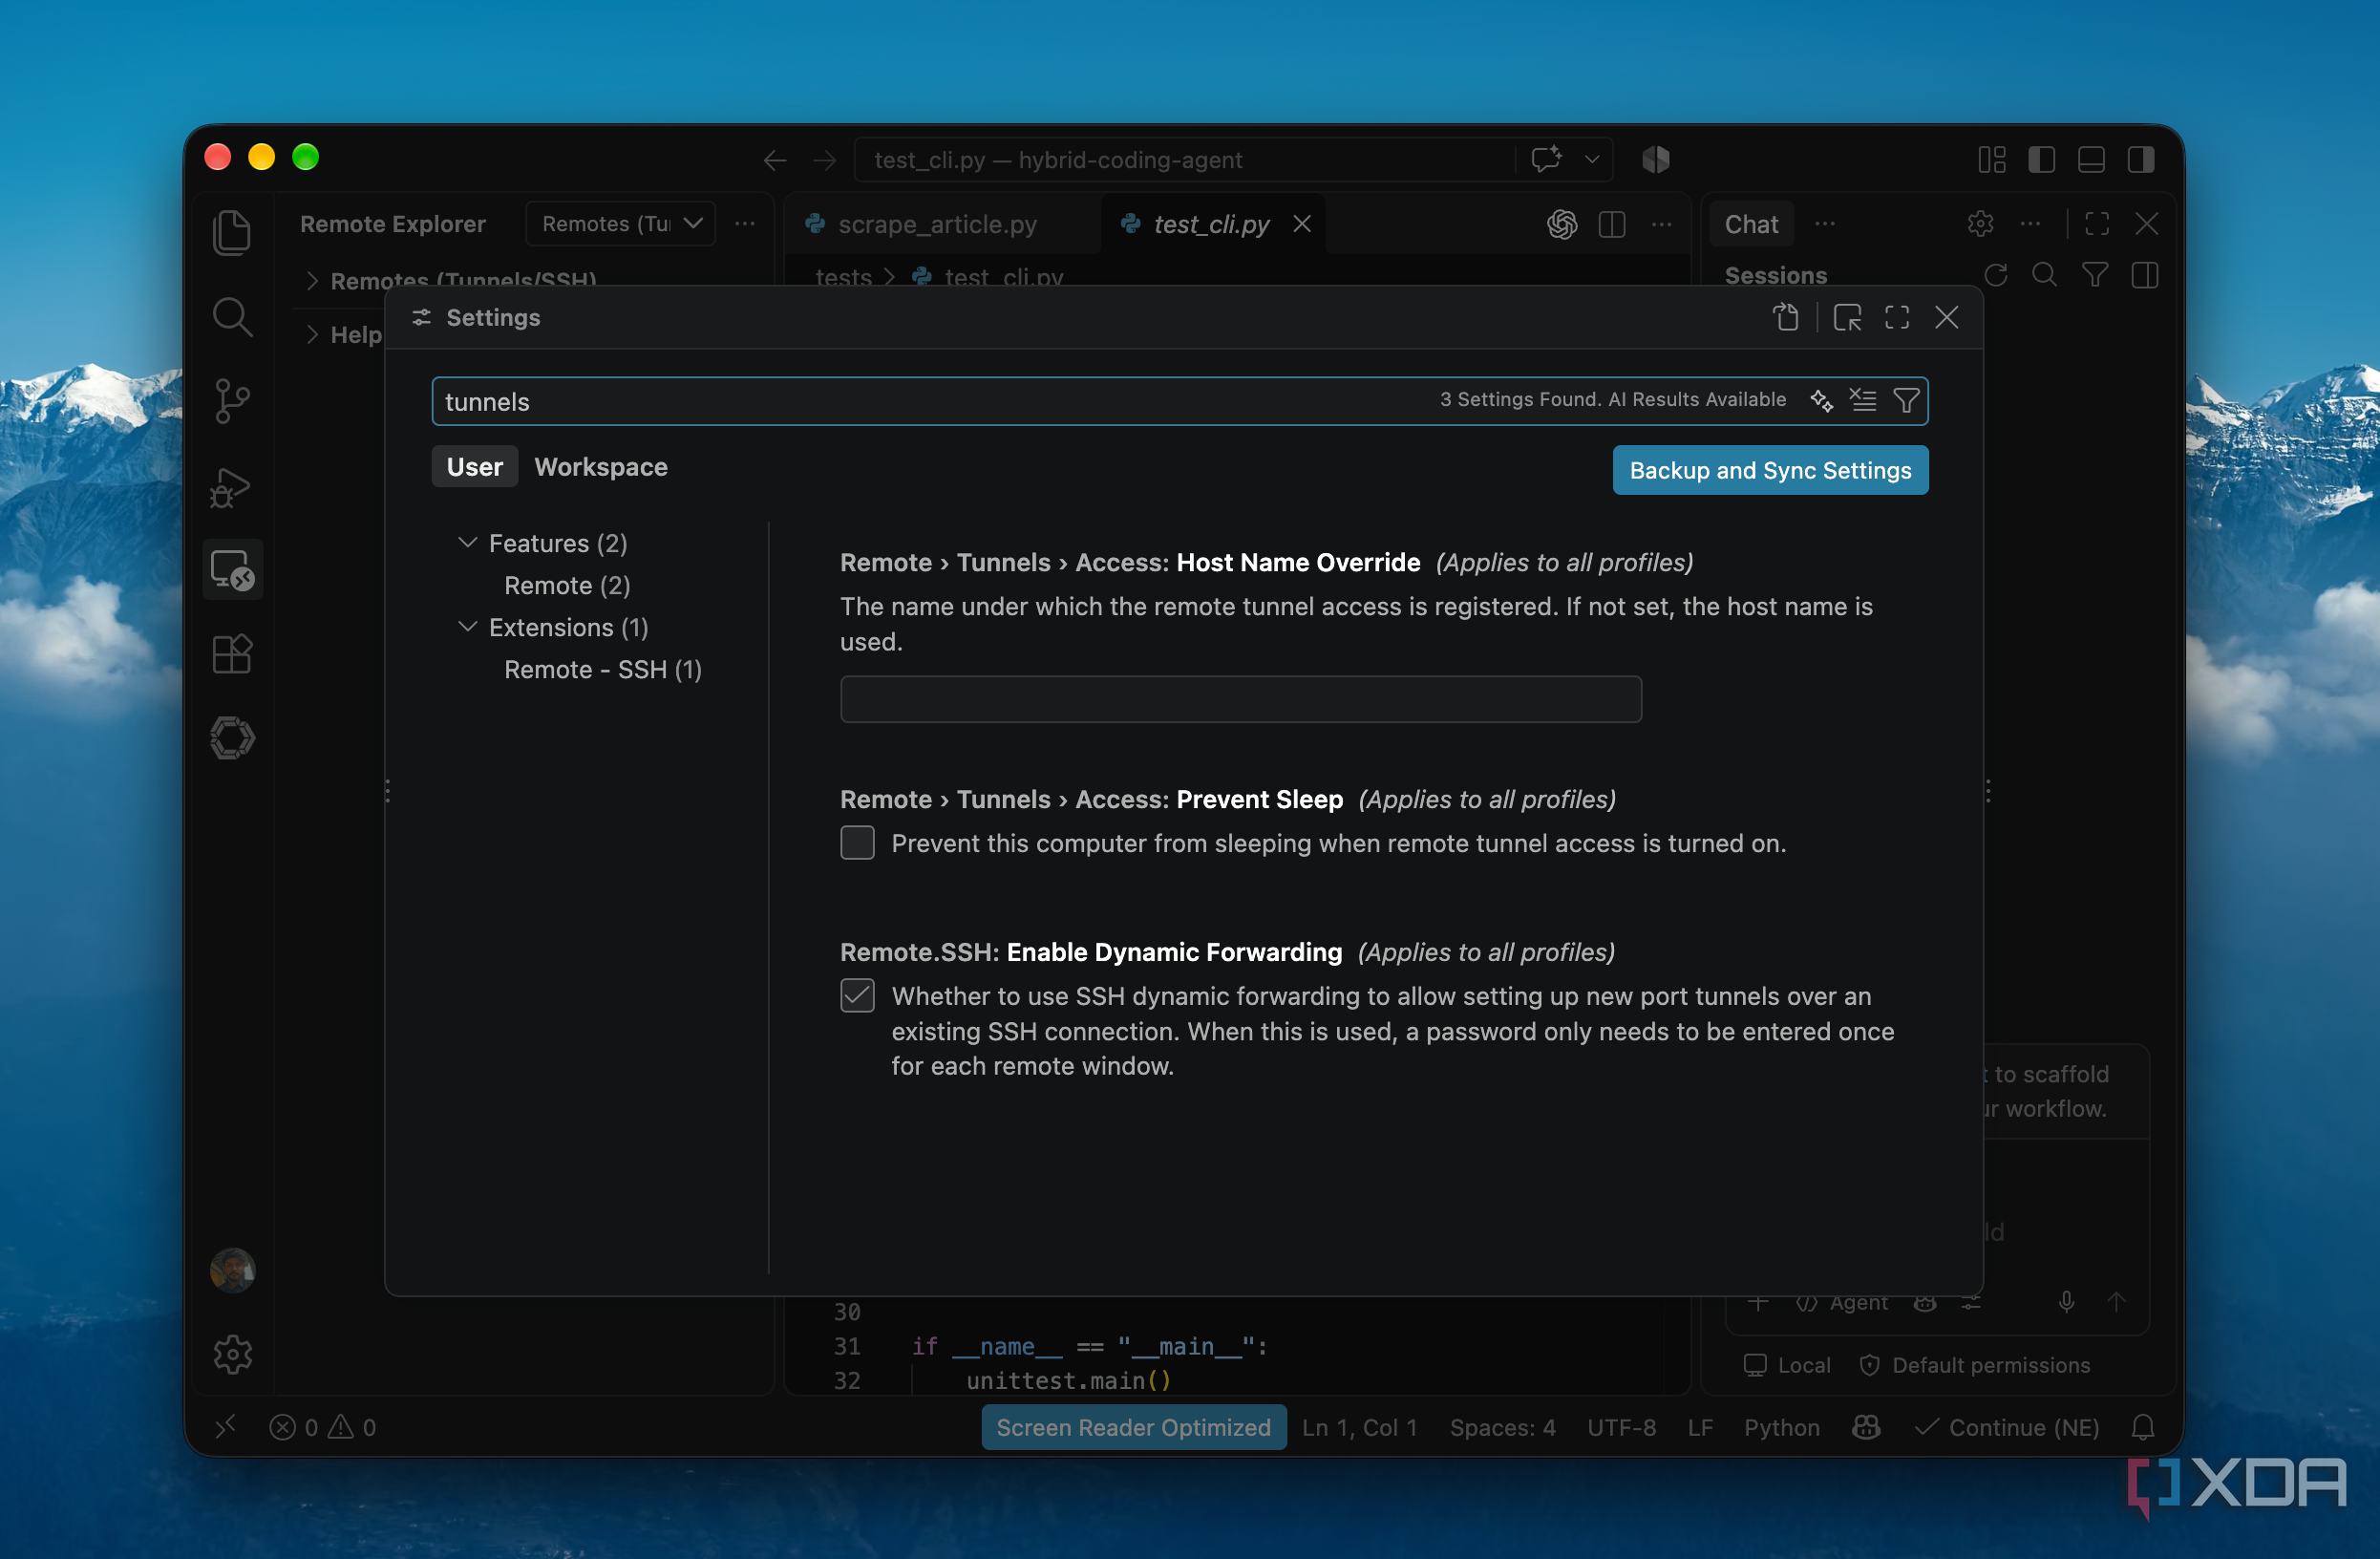Select Remote - SSH (1) tree item
Screen dimensions: 2380x1559
603,669
